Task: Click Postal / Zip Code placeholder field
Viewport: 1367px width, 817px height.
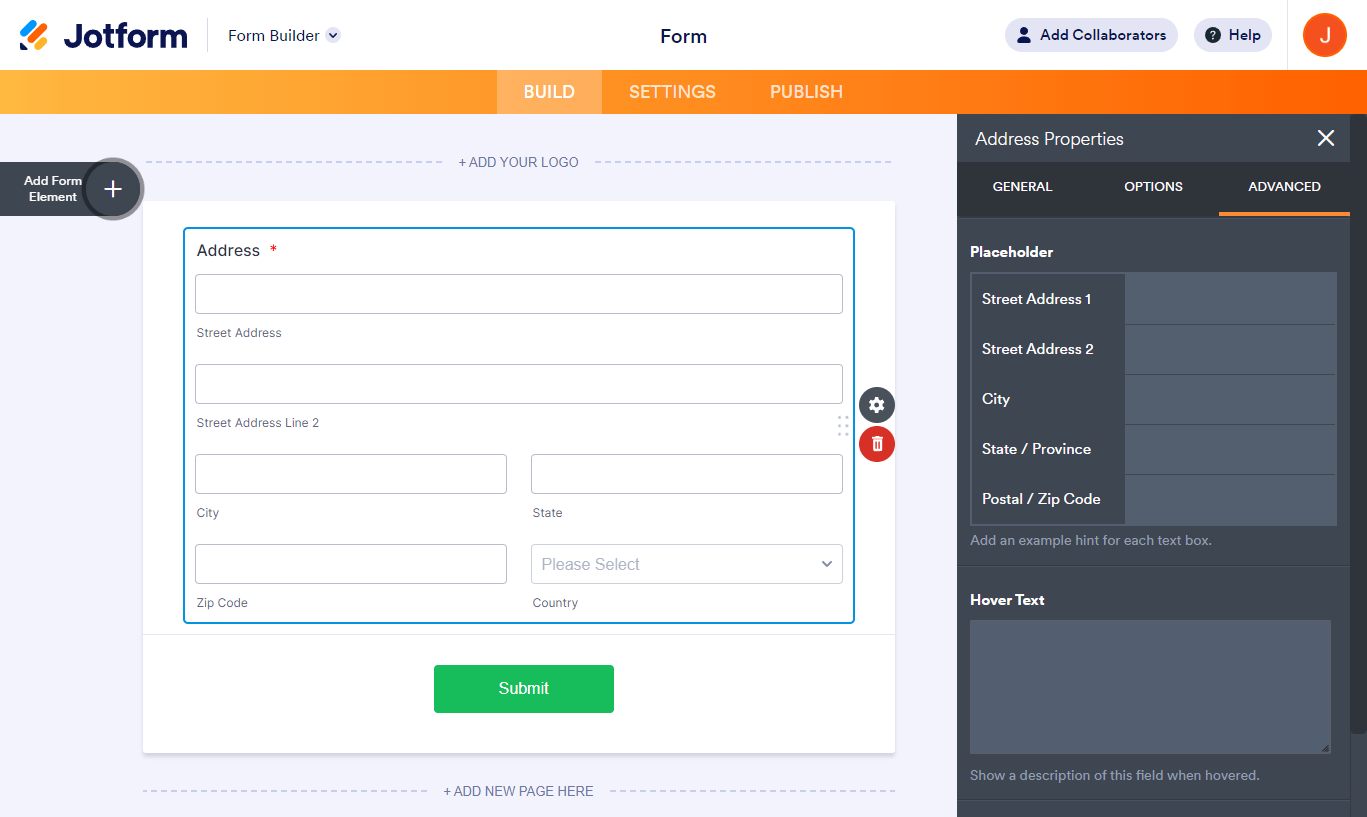Action: pos(1230,499)
